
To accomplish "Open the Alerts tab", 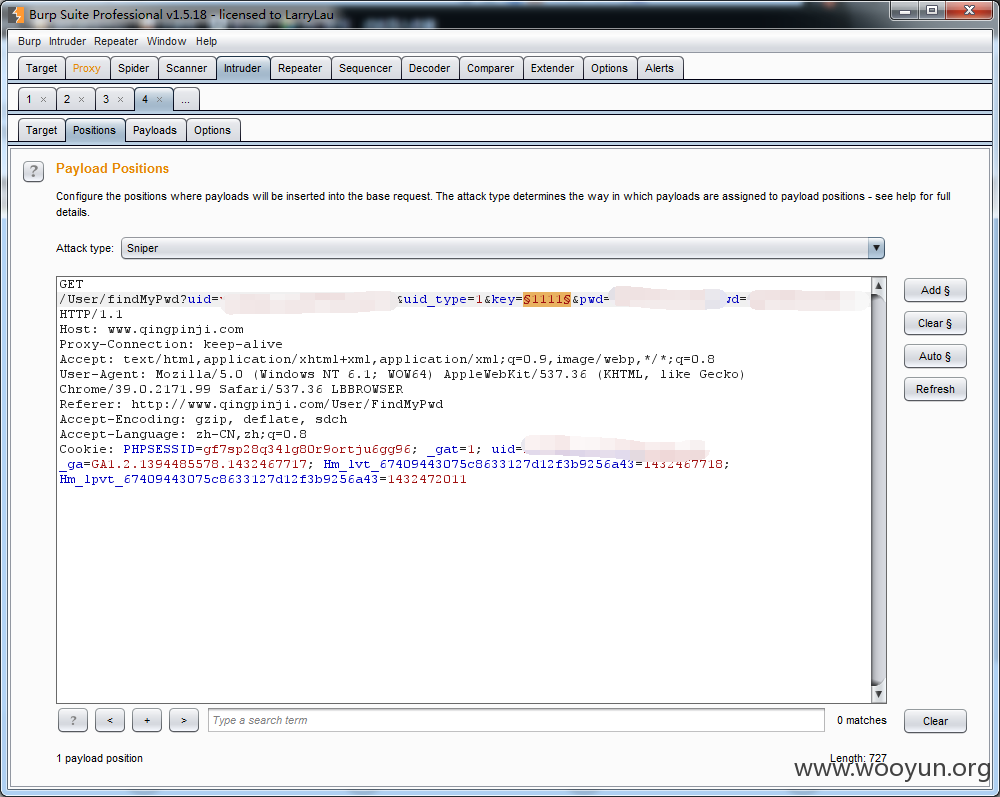I will click(659, 68).
